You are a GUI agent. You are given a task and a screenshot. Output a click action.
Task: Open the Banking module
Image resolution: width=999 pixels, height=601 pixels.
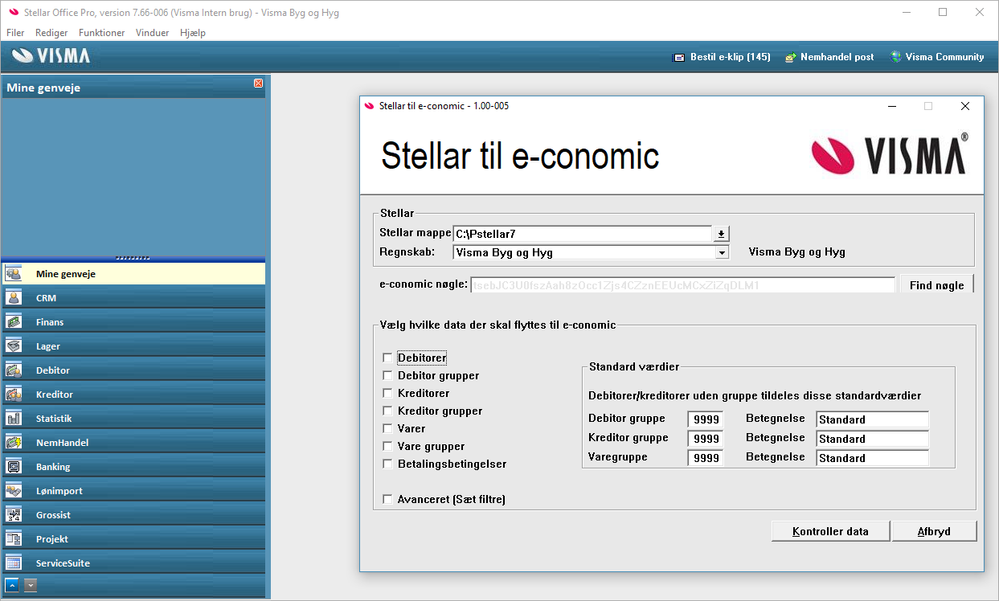click(x=134, y=467)
